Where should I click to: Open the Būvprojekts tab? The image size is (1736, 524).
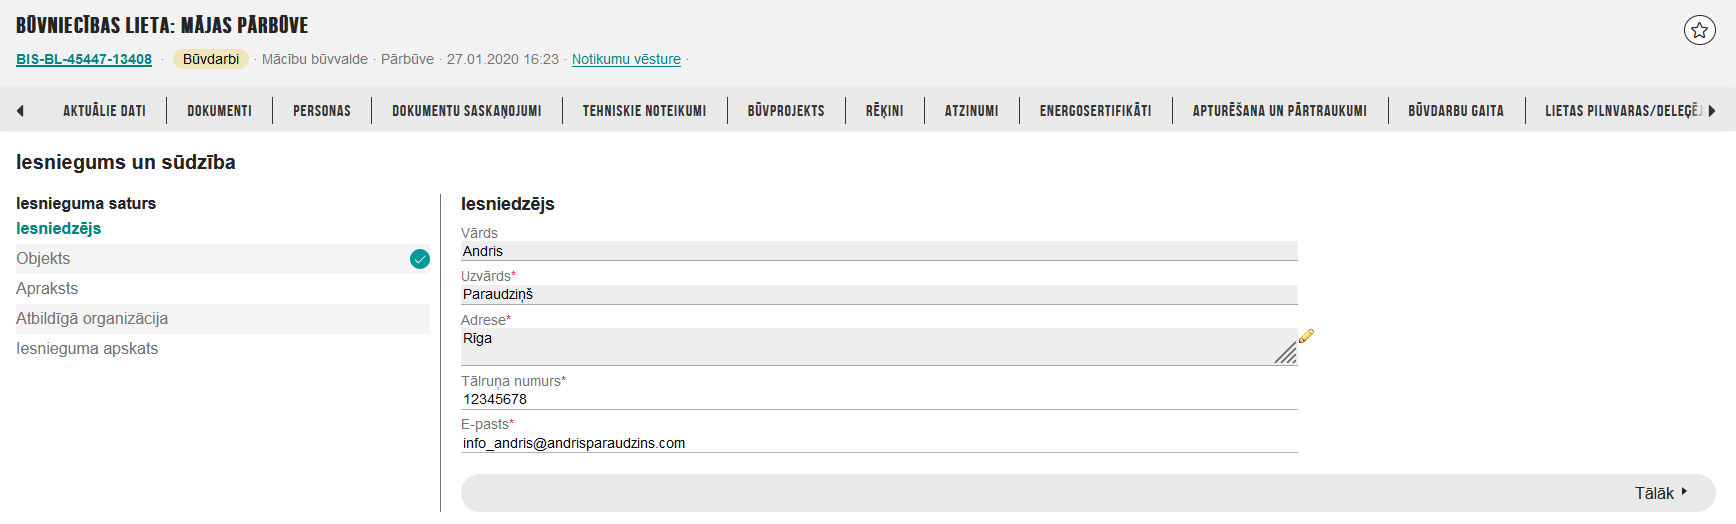click(x=785, y=111)
